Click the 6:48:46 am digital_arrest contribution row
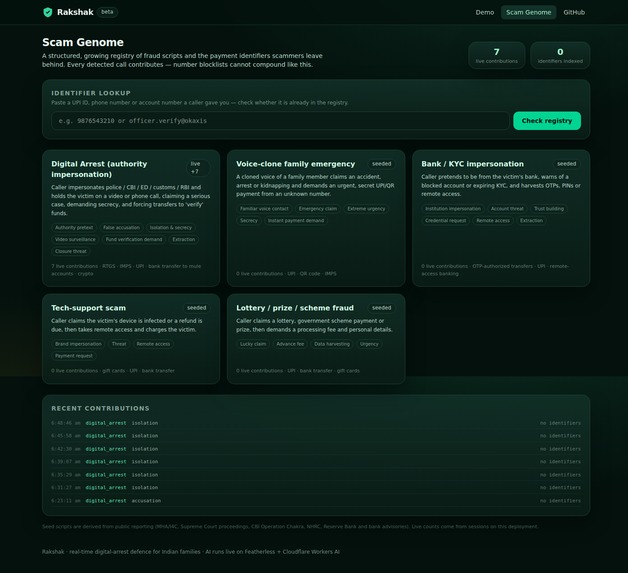Image resolution: width=628 pixels, height=573 pixels. point(316,423)
